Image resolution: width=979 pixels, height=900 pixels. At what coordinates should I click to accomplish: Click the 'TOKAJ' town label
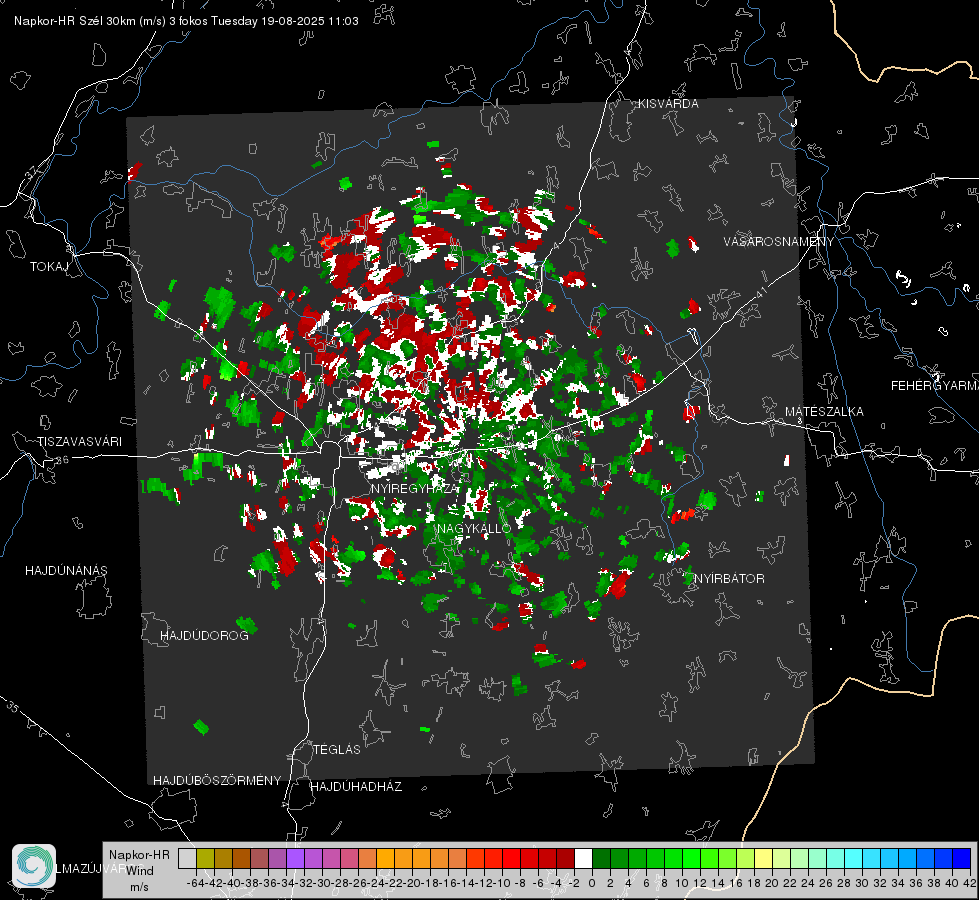point(49,267)
